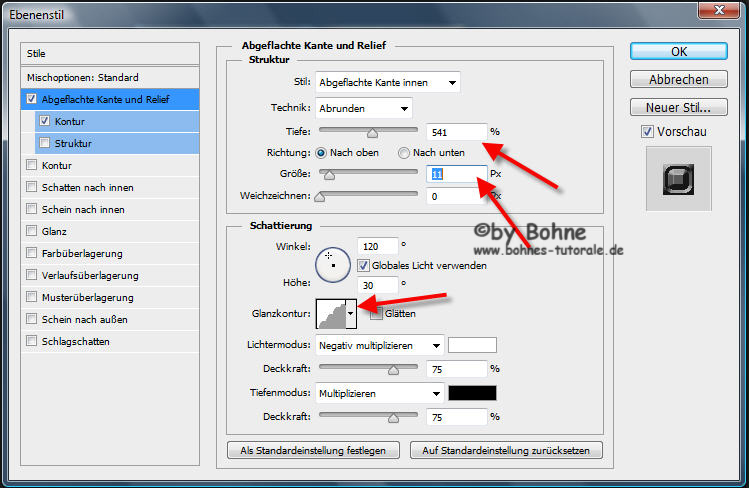Click the black Tiefenmodus color swatch

pos(473,394)
